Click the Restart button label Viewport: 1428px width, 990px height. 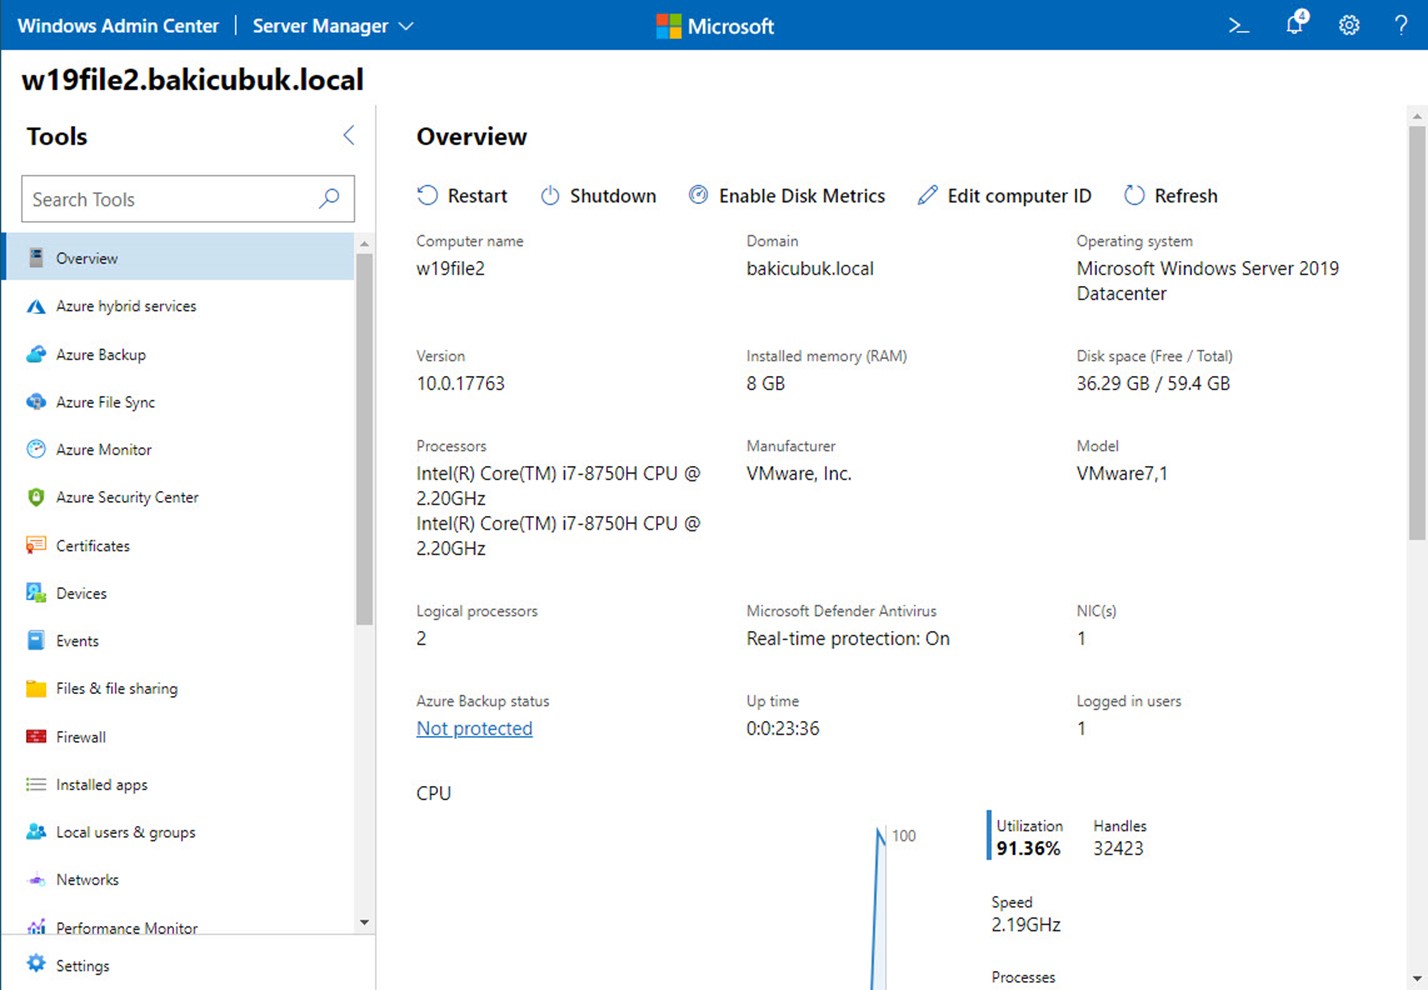tap(477, 196)
